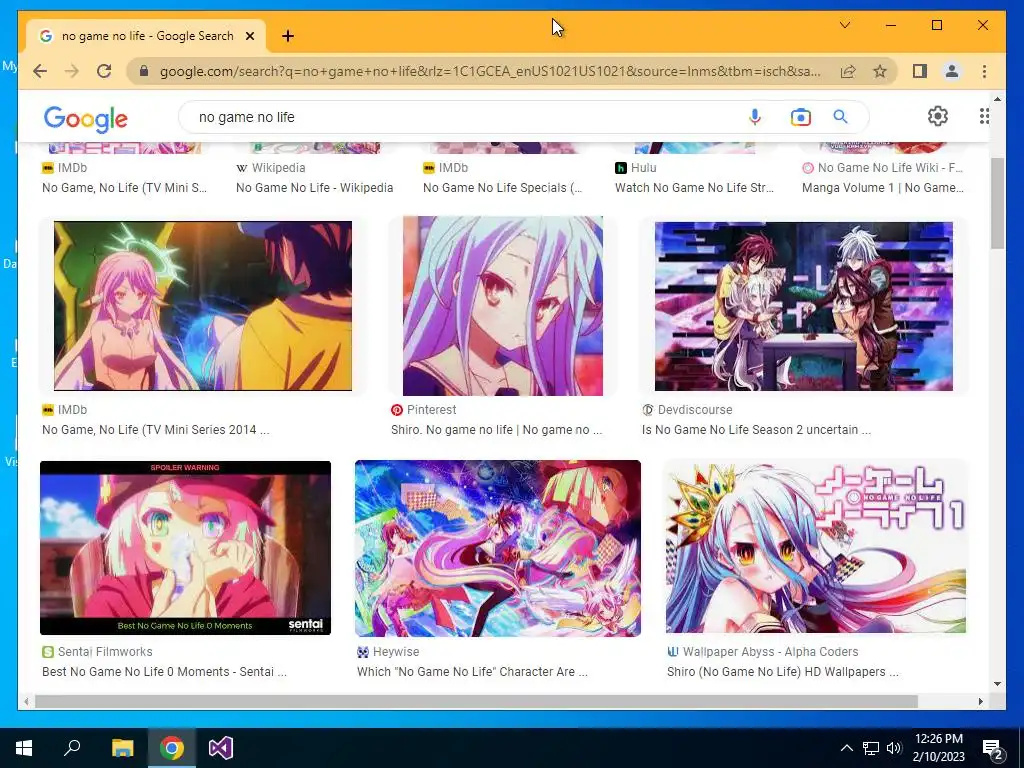Open 'No Game No Life - Wikipedia' result
The width and height of the screenshot is (1024, 768).
tap(315, 187)
